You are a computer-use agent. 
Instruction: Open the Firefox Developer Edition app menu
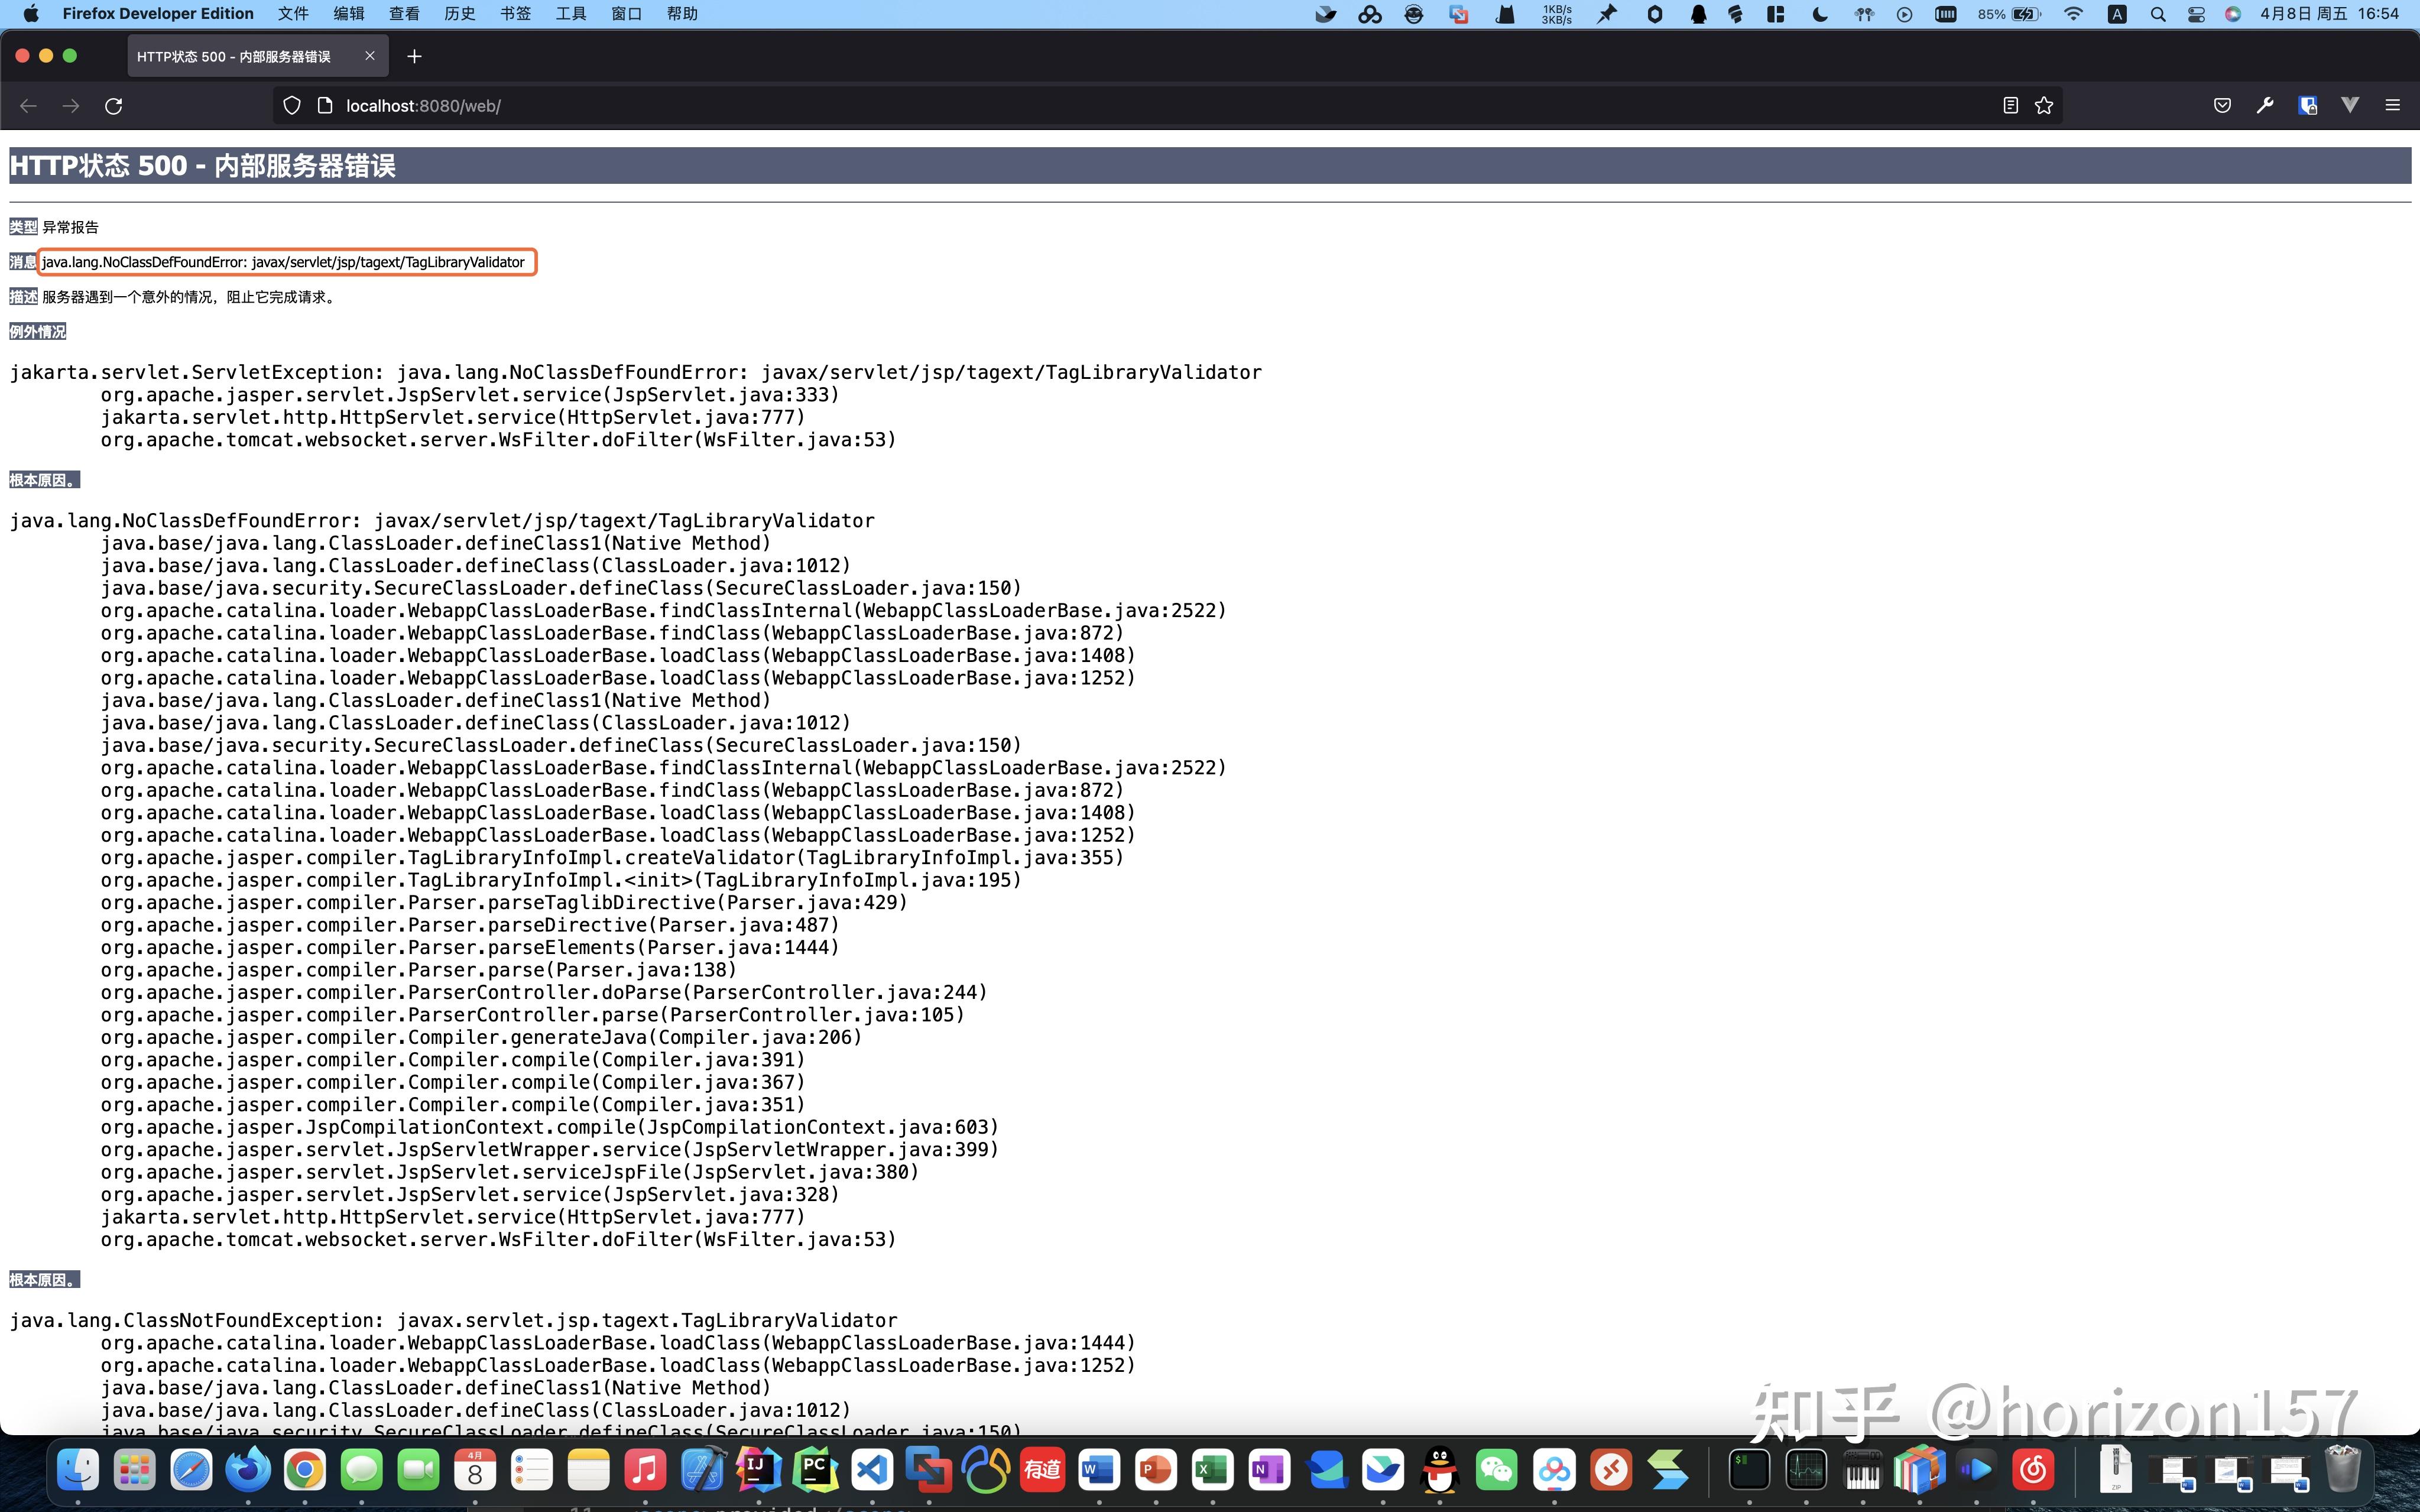(158, 14)
